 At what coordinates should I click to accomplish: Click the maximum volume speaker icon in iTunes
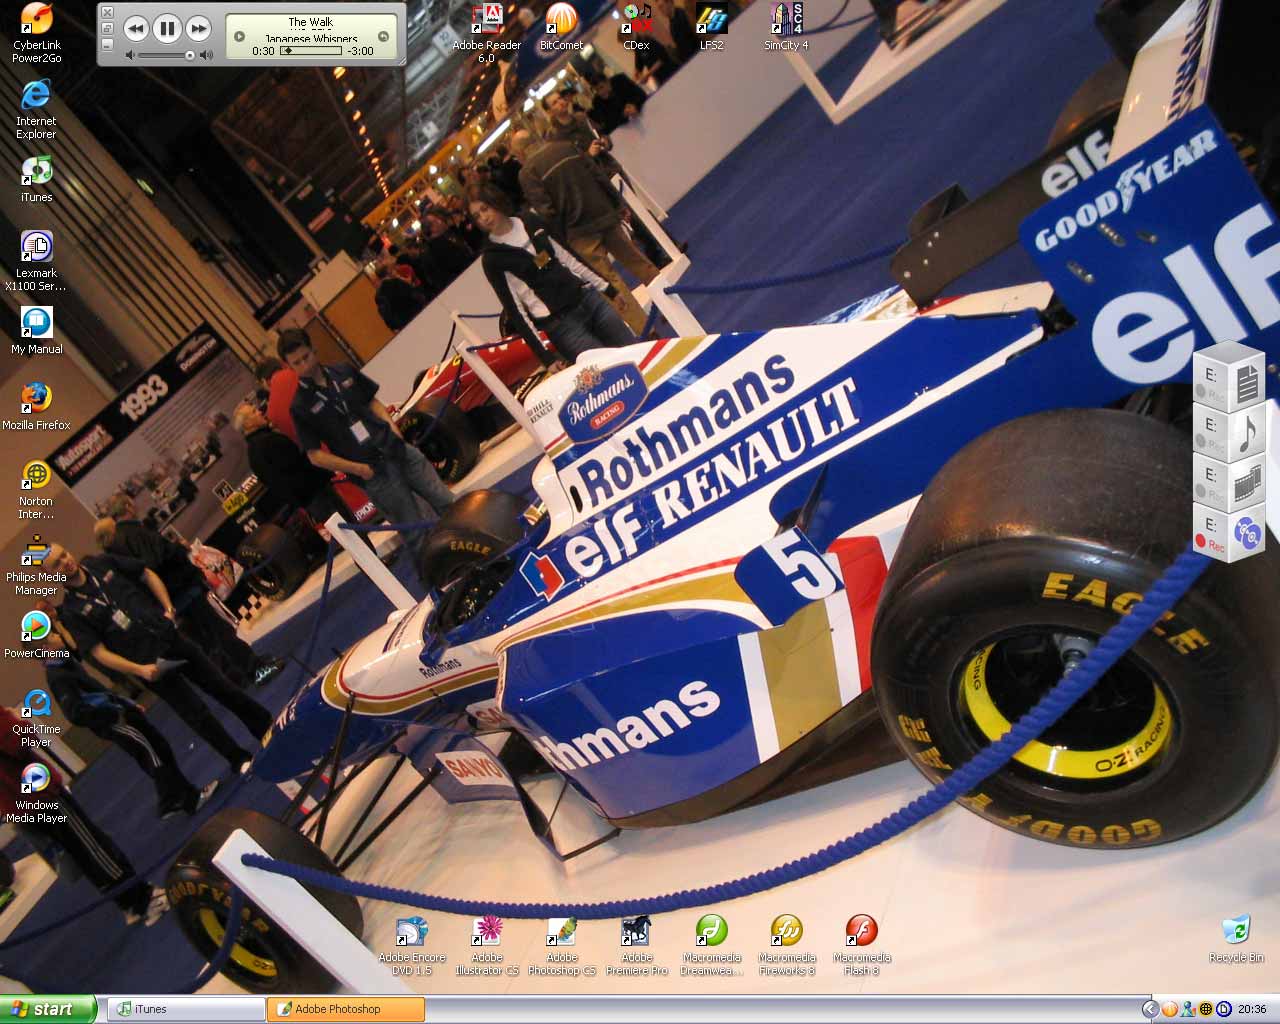[x=205, y=55]
